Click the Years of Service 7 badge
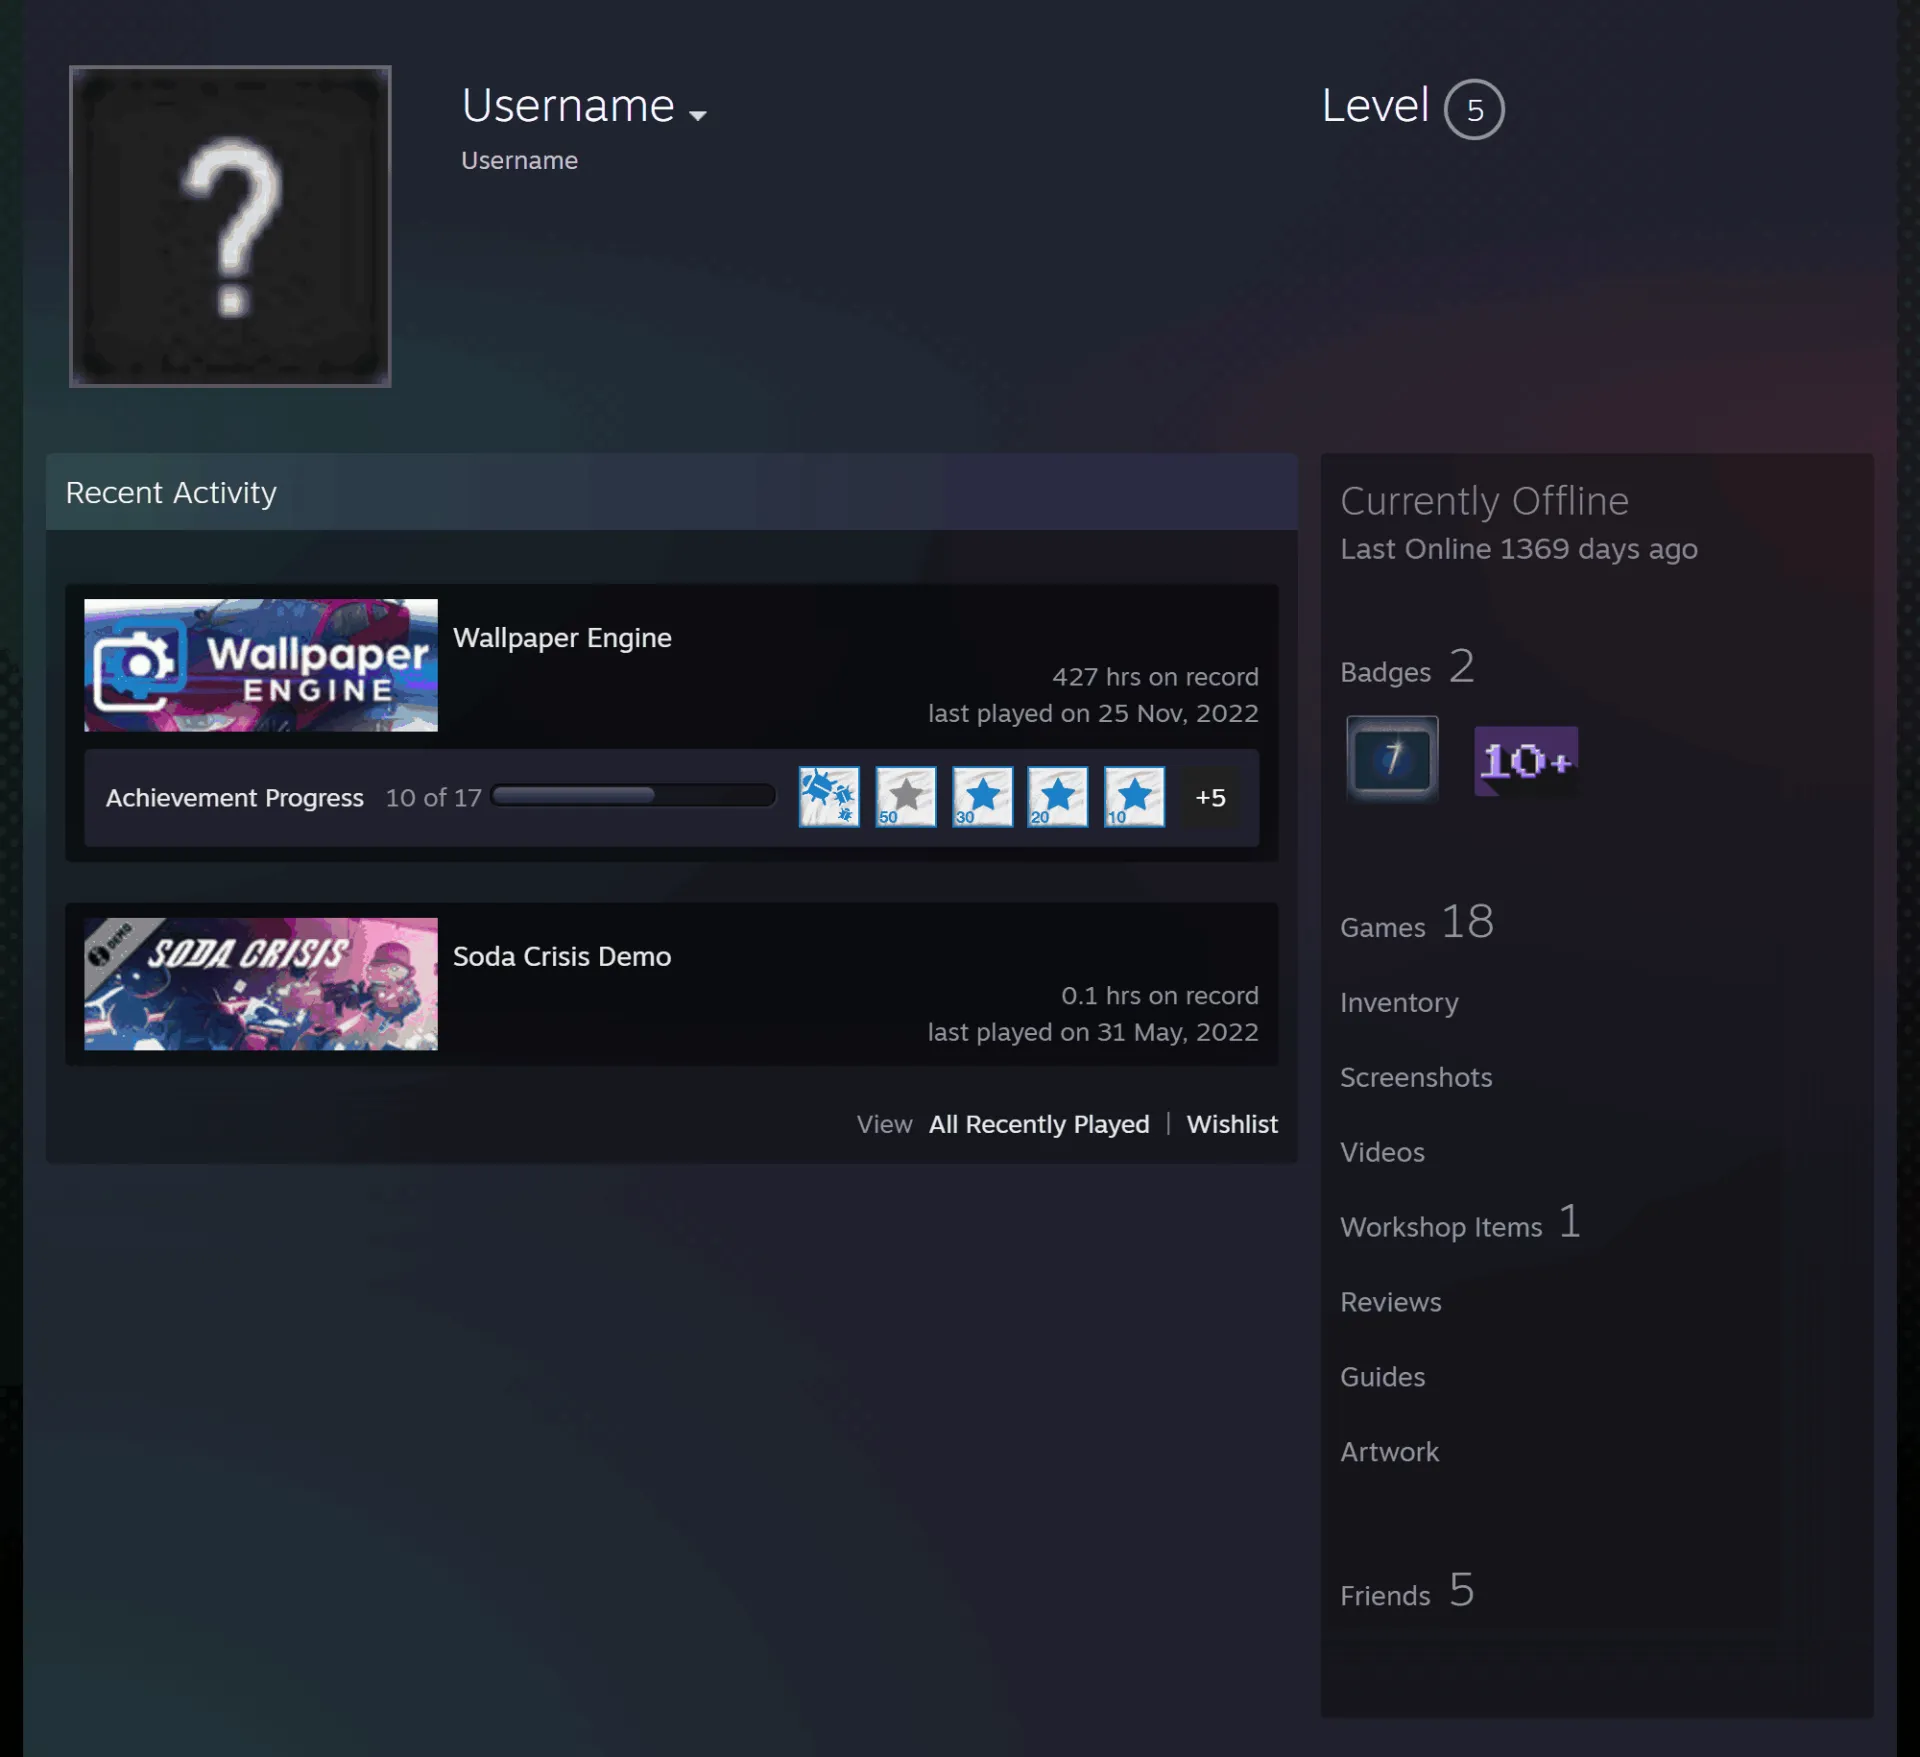This screenshot has height=1757, width=1920. click(1392, 758)
